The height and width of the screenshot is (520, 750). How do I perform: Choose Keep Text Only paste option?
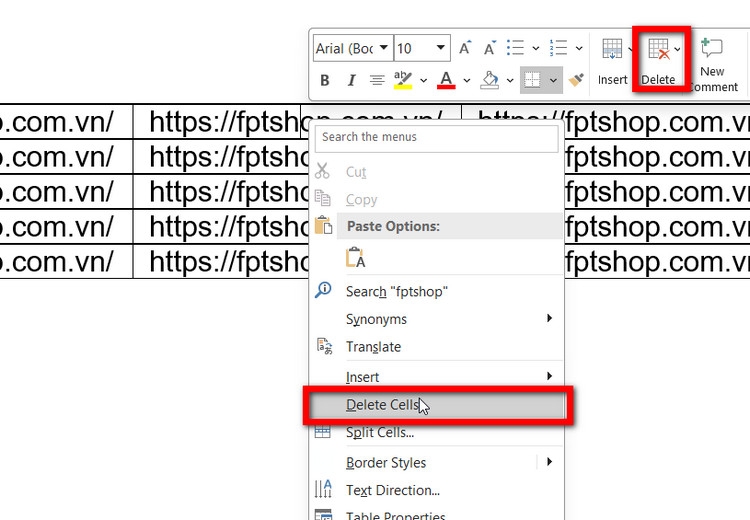click(x=355, y=257)
